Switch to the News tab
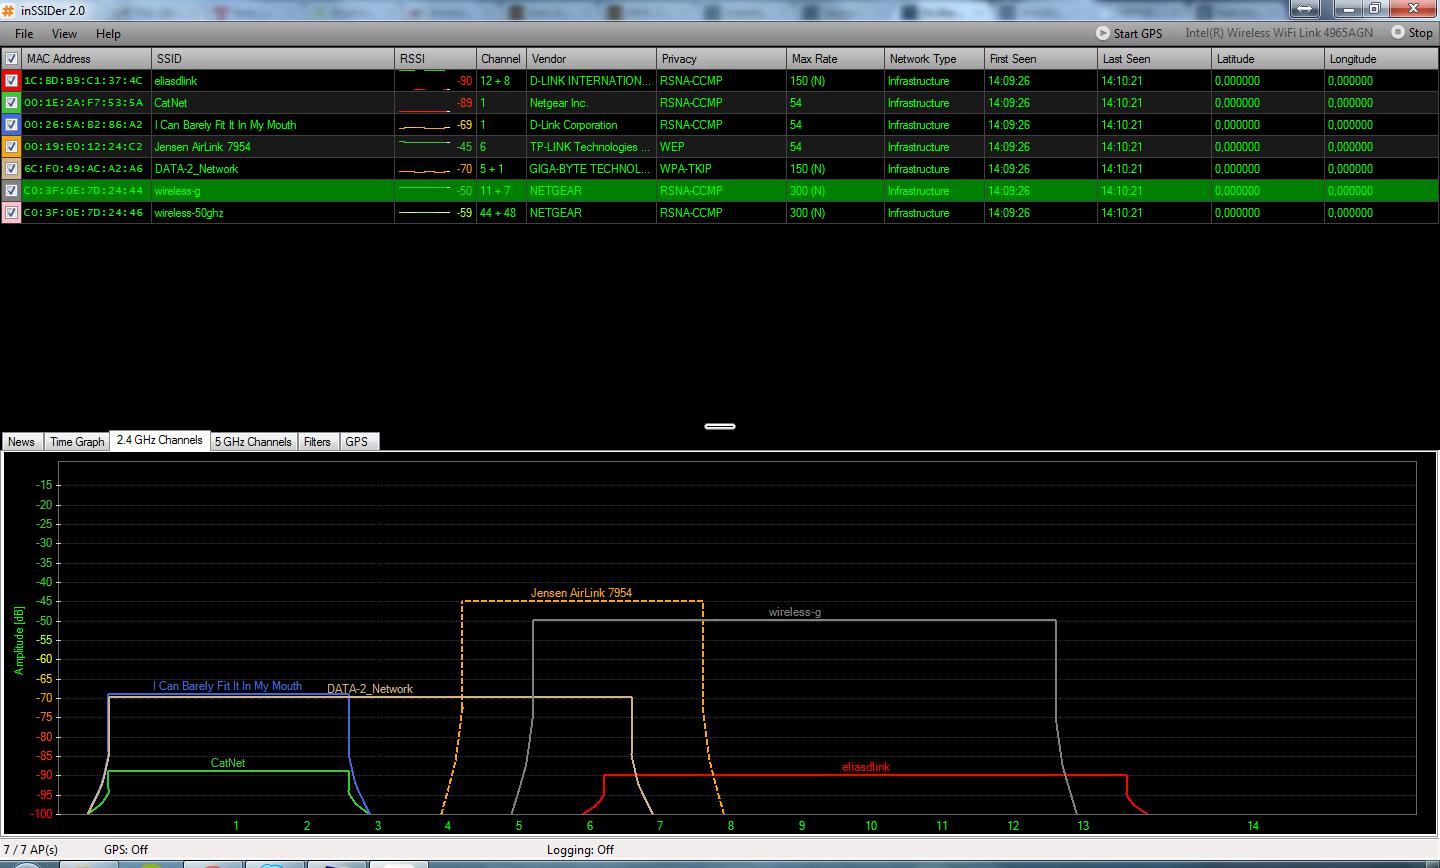The height and width of the screenshot is (868, 1440). pos(21,441)
